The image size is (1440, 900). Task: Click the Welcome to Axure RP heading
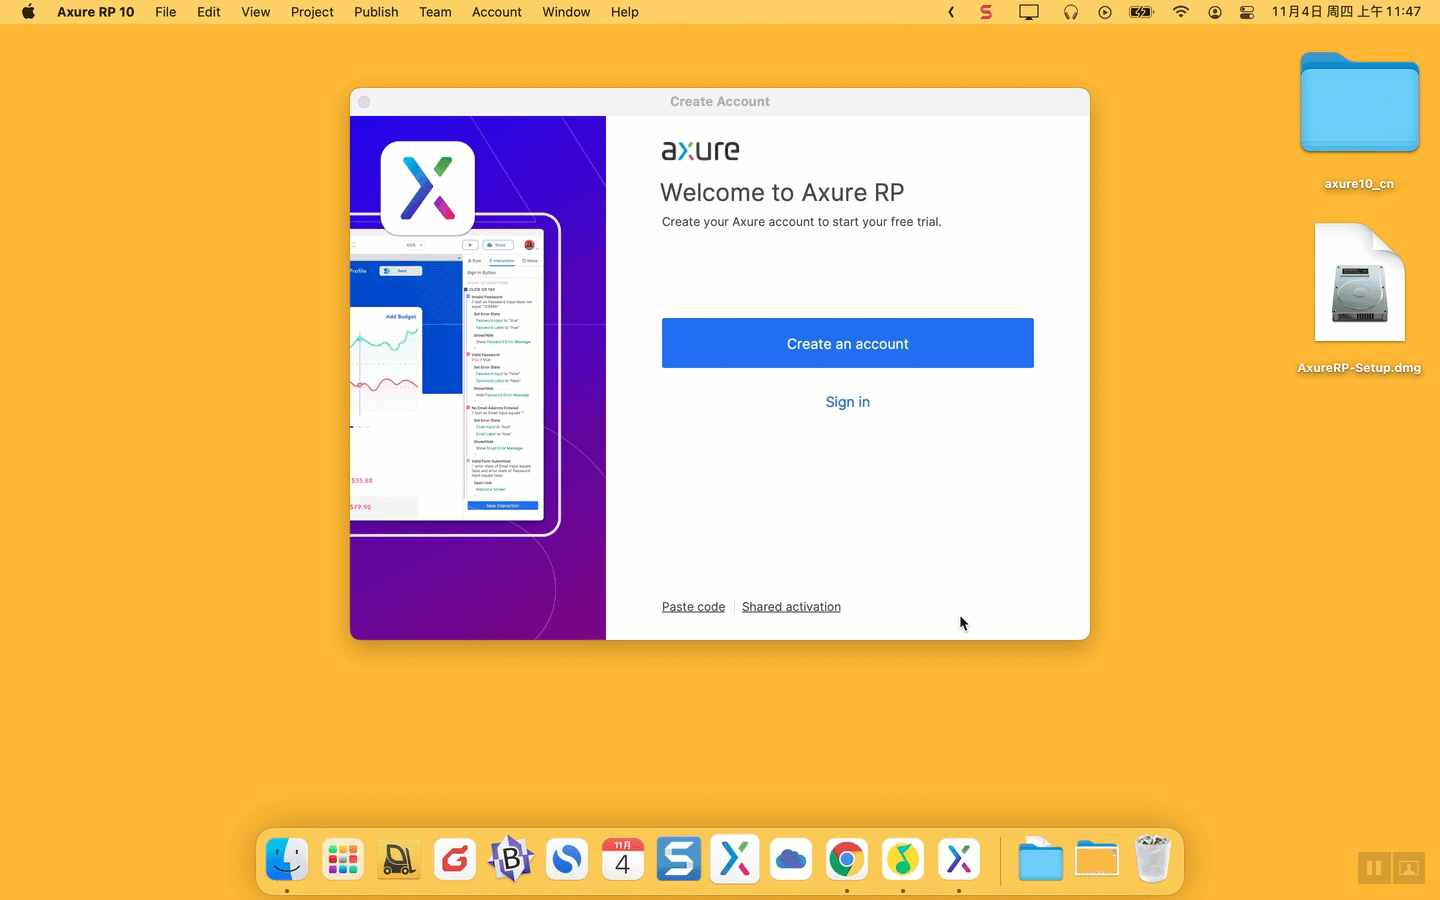click(x=782, y=192)
